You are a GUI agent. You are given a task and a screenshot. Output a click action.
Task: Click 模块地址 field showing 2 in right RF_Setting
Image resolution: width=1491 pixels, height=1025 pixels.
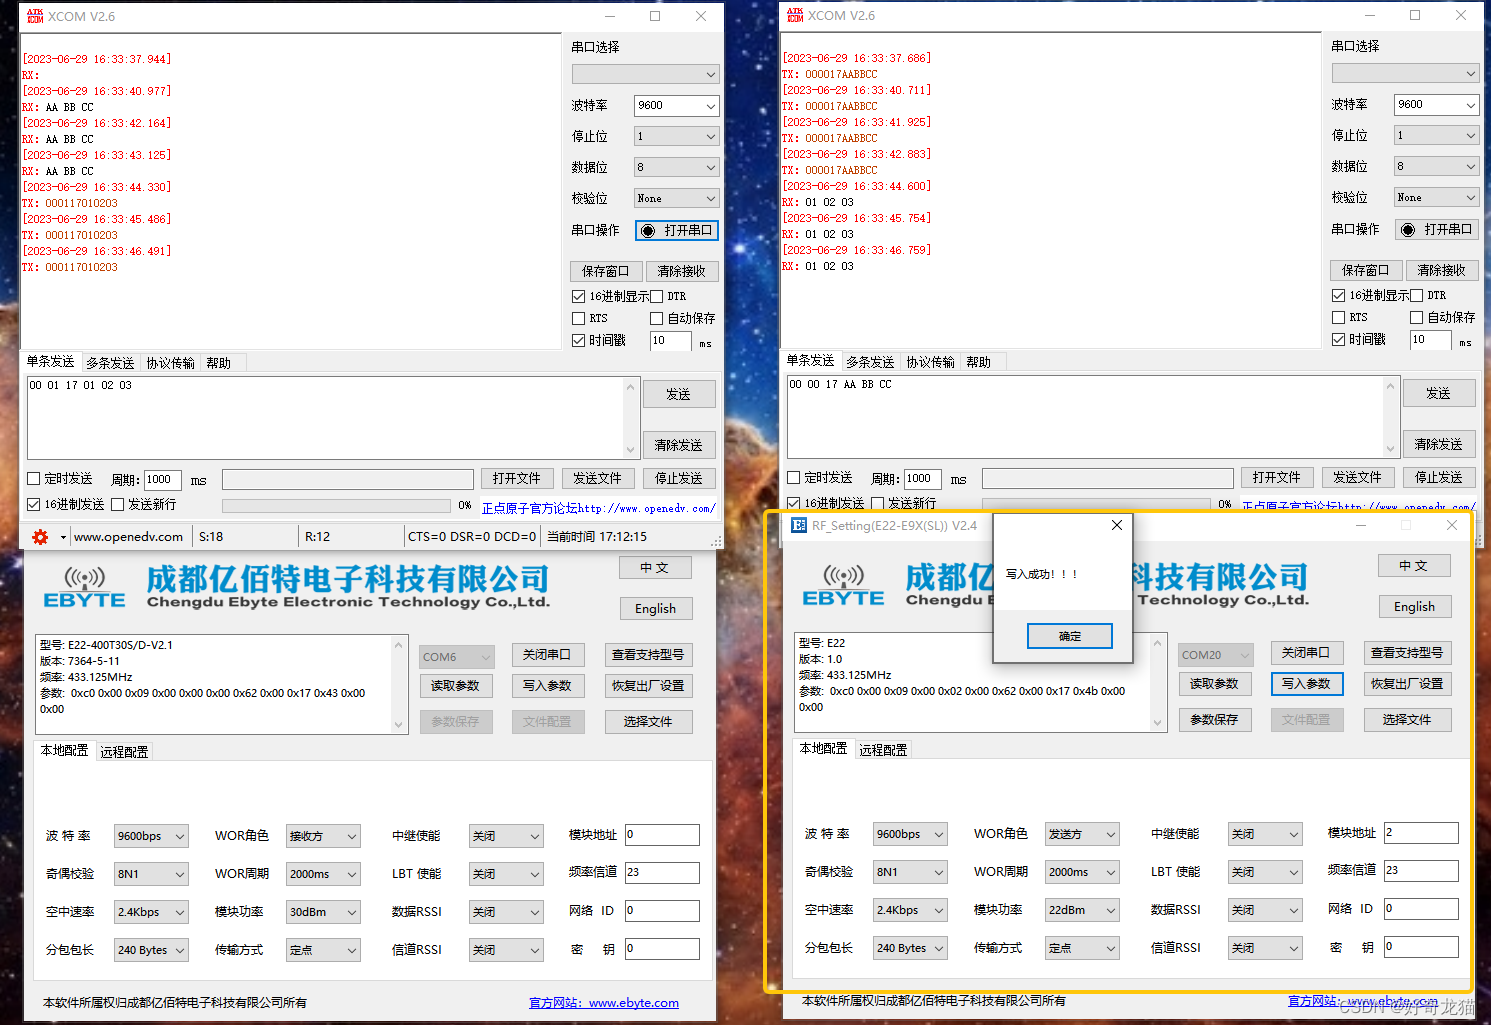1421,833
